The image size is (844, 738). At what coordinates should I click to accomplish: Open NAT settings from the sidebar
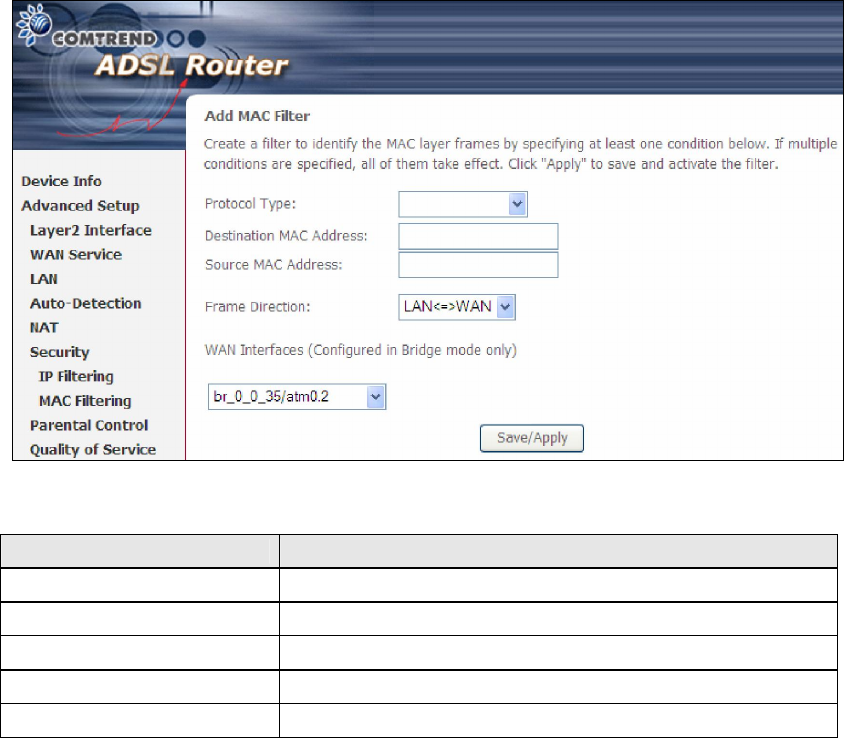point(44,328)
